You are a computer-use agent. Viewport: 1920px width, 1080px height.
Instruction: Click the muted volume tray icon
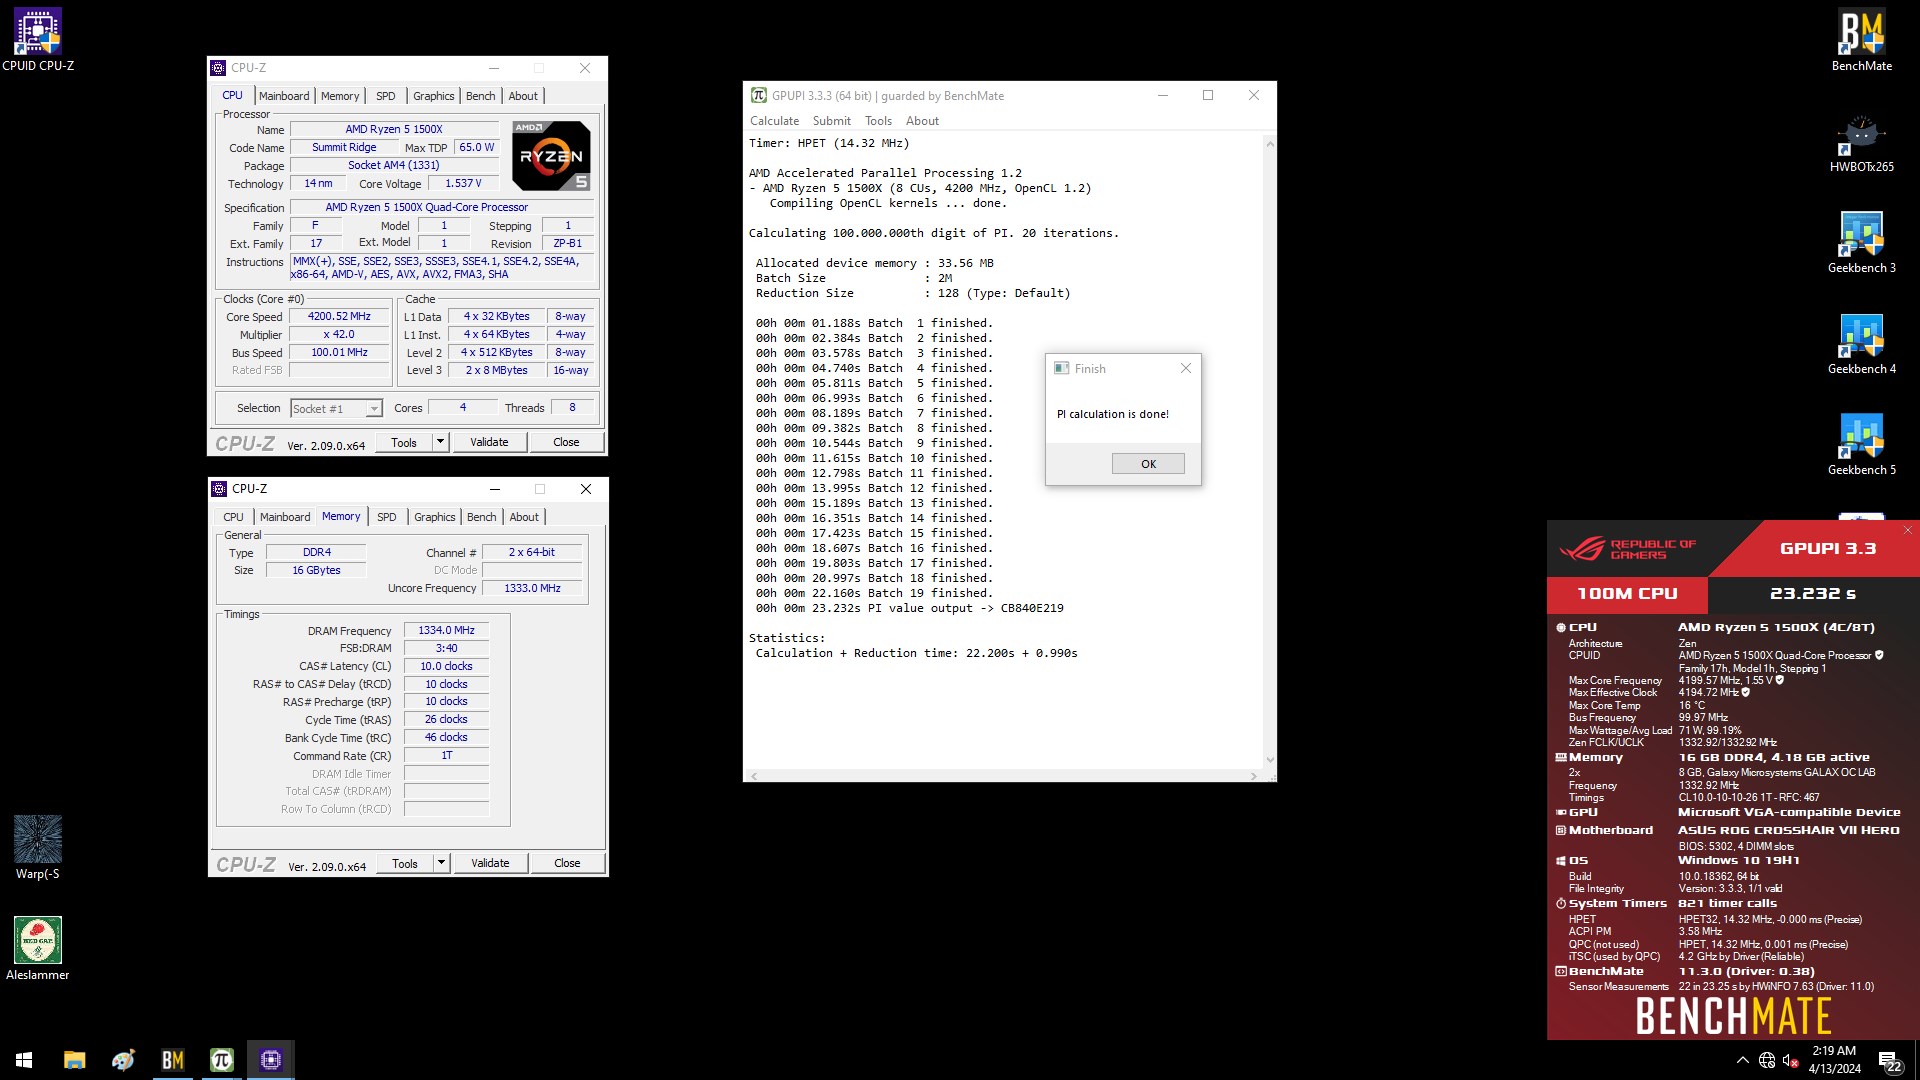click(x=1791, y=1060)
